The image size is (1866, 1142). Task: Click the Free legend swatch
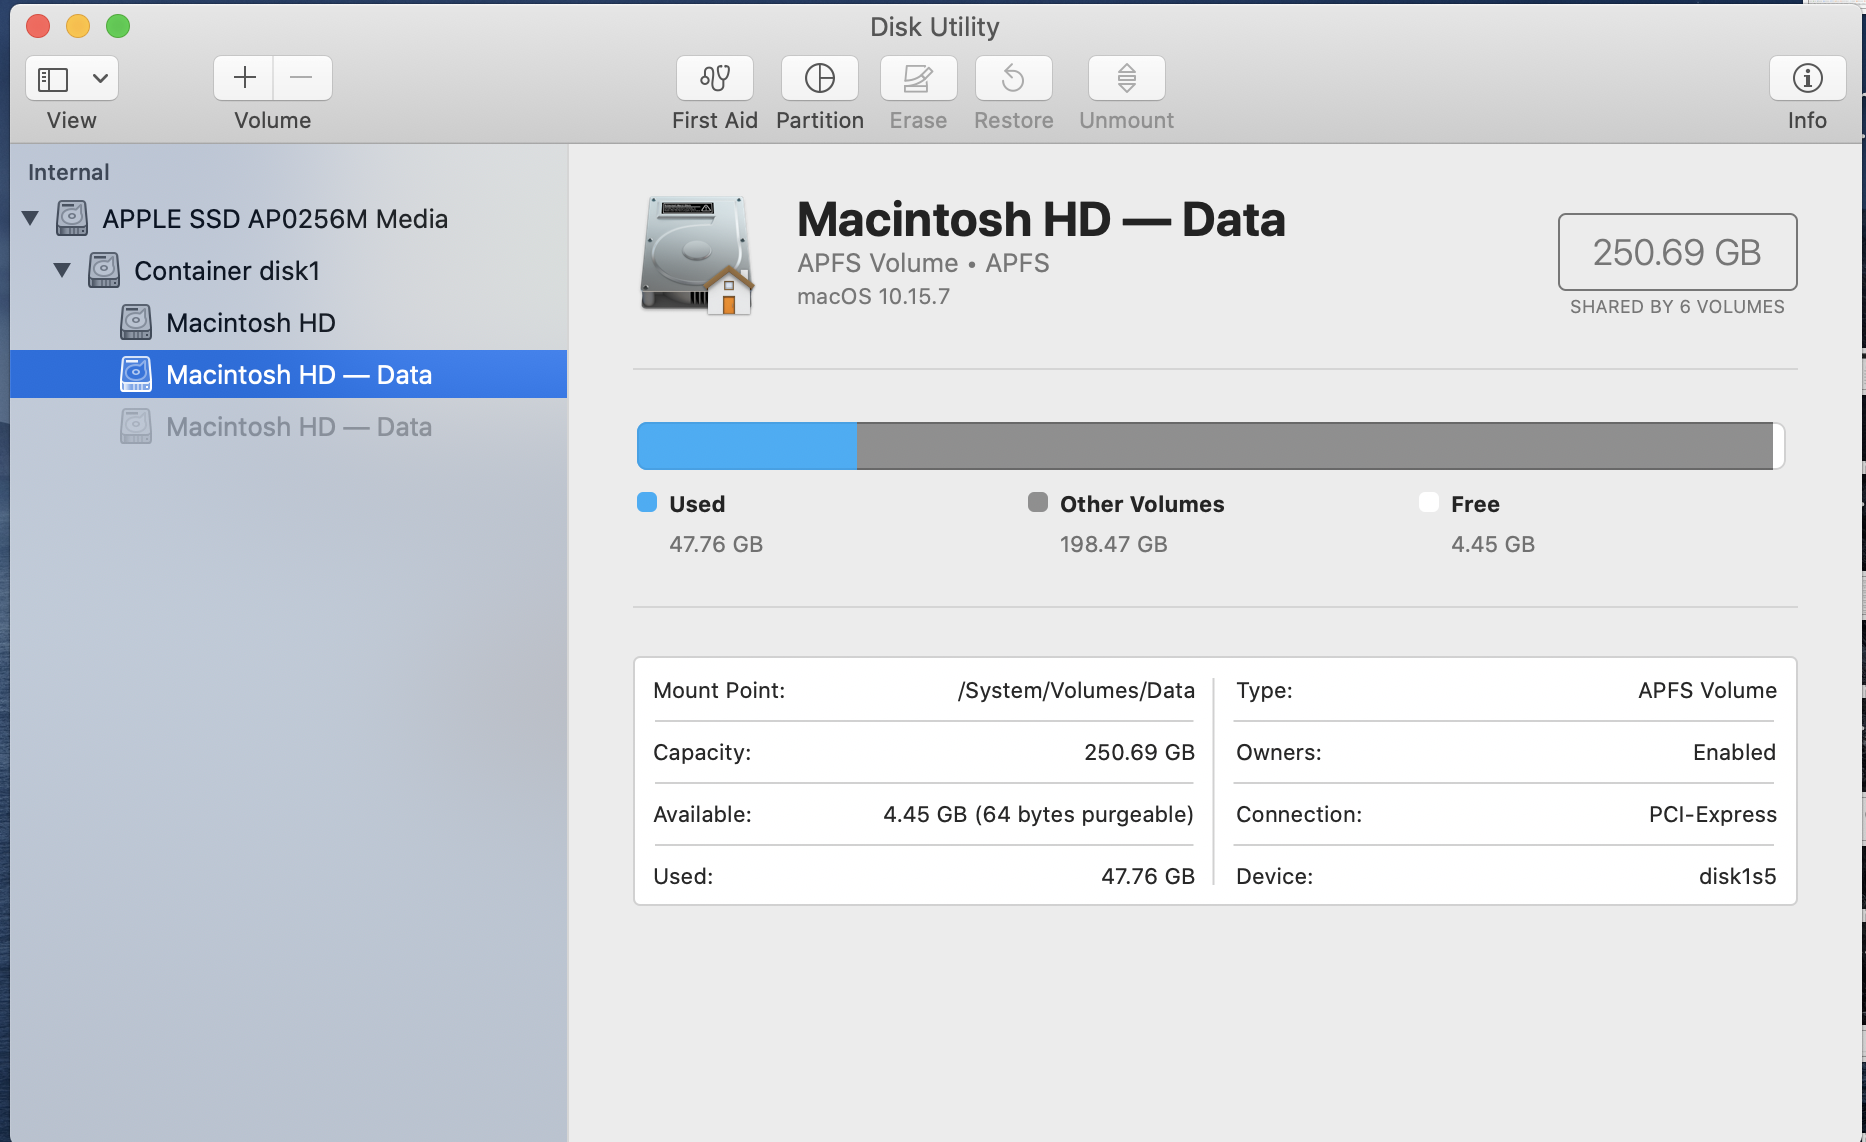click(1428, 503)
